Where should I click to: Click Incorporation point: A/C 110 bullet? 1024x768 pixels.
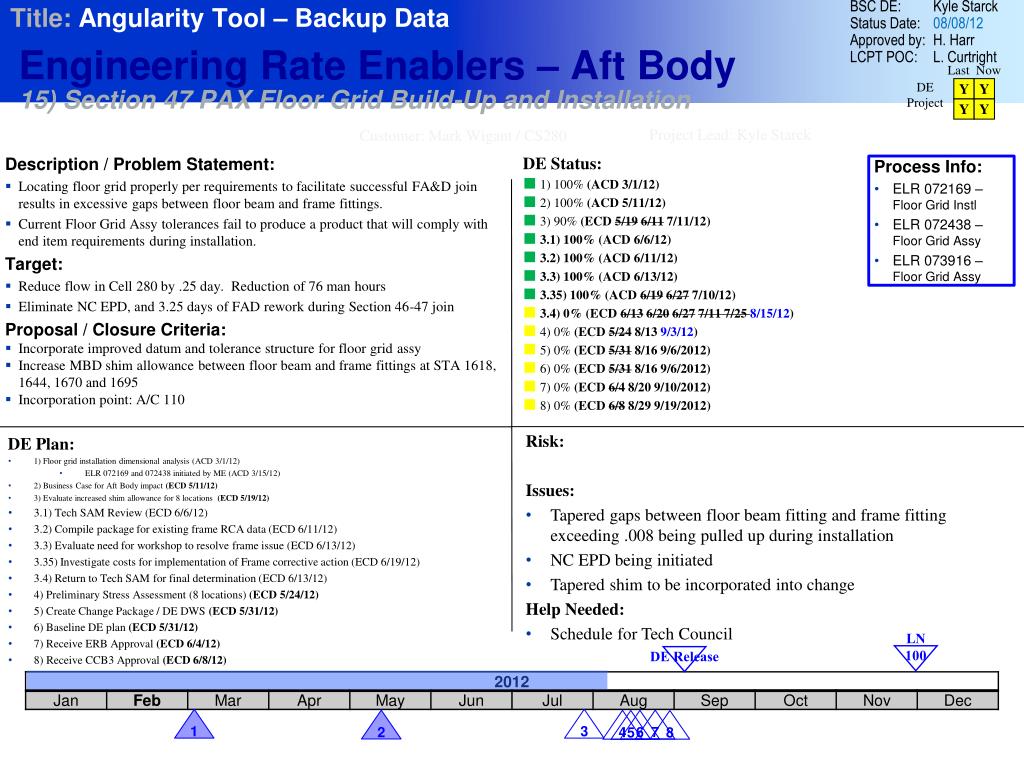click(x=101, y=400)
